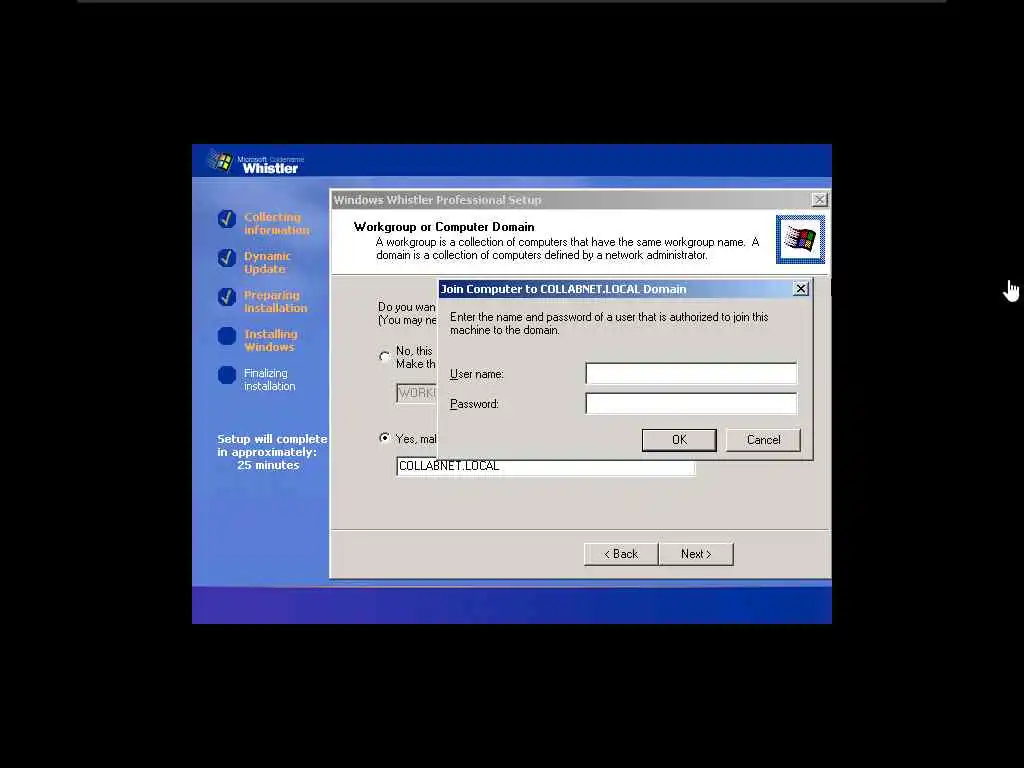
Task: Close the Windows Whistler Professional Setup window
Action: click(819, 200)
